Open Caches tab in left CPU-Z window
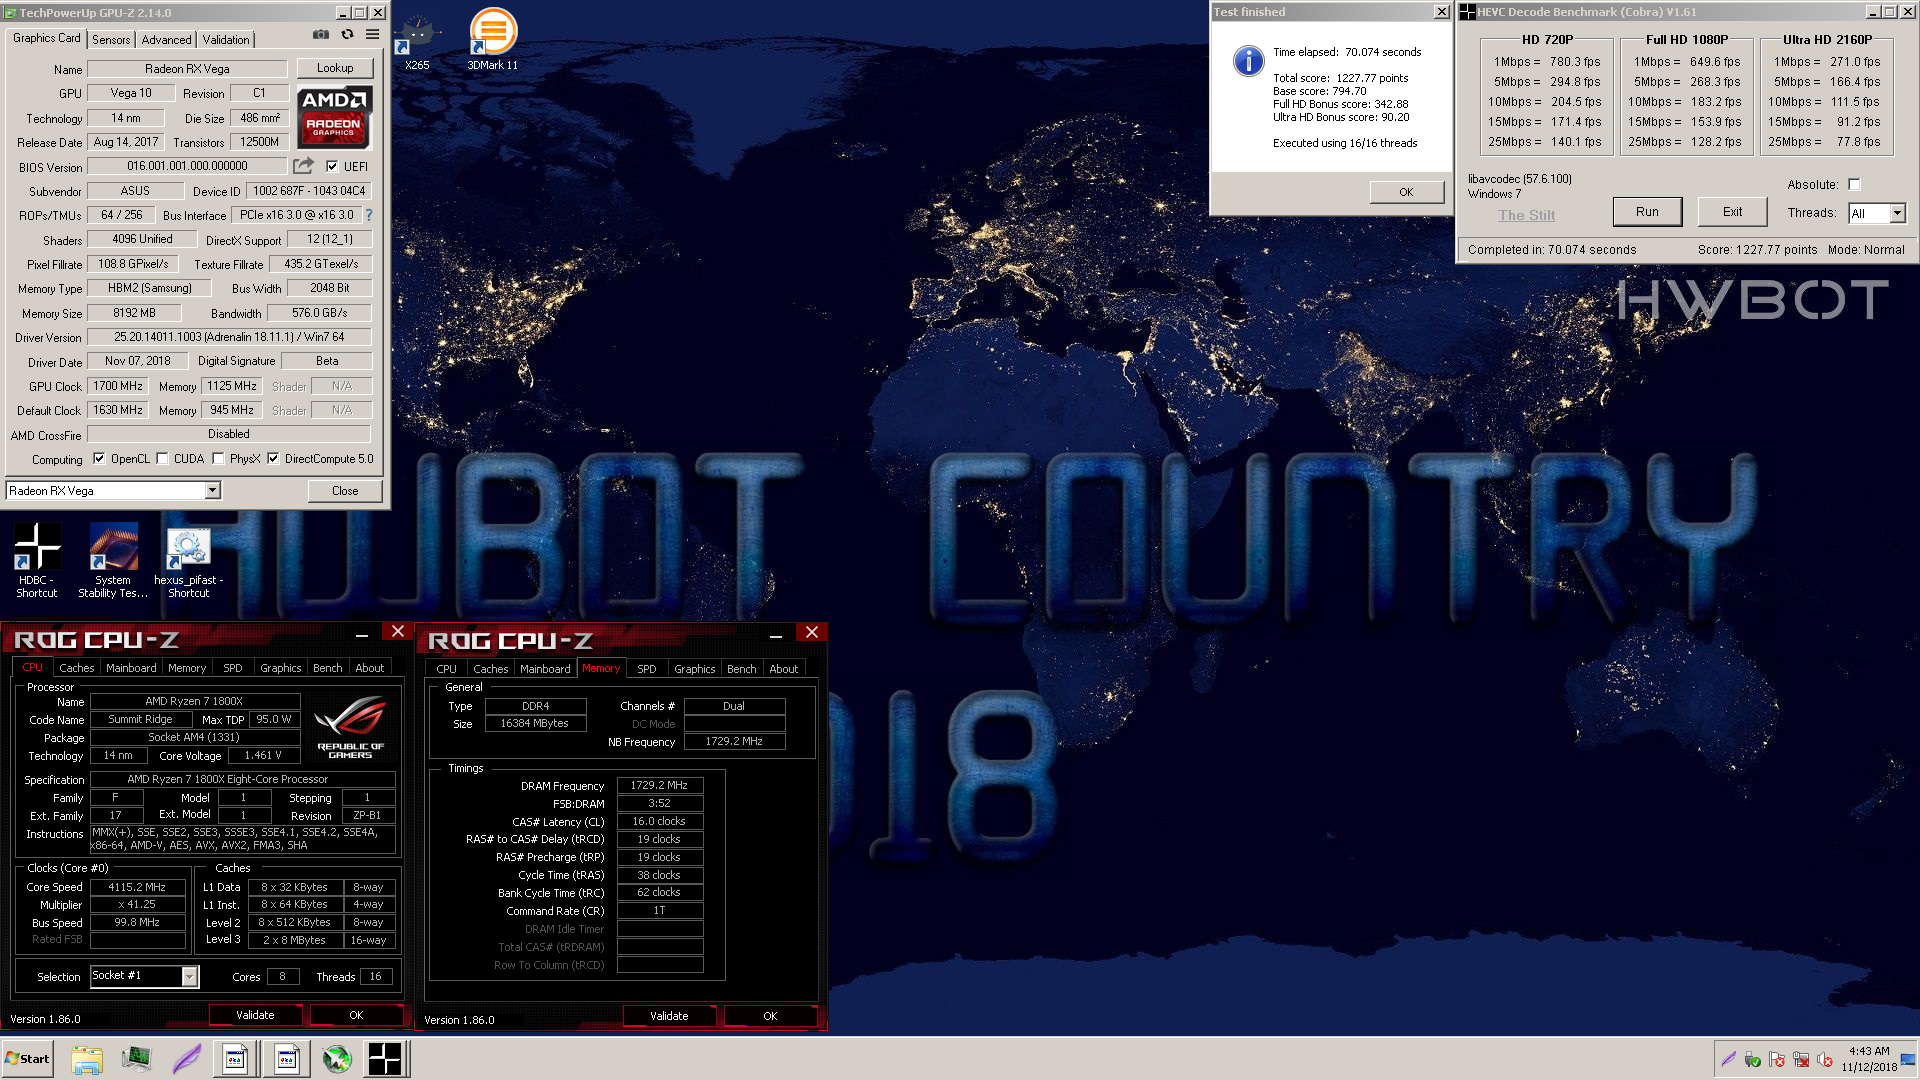 click(76, 668)
